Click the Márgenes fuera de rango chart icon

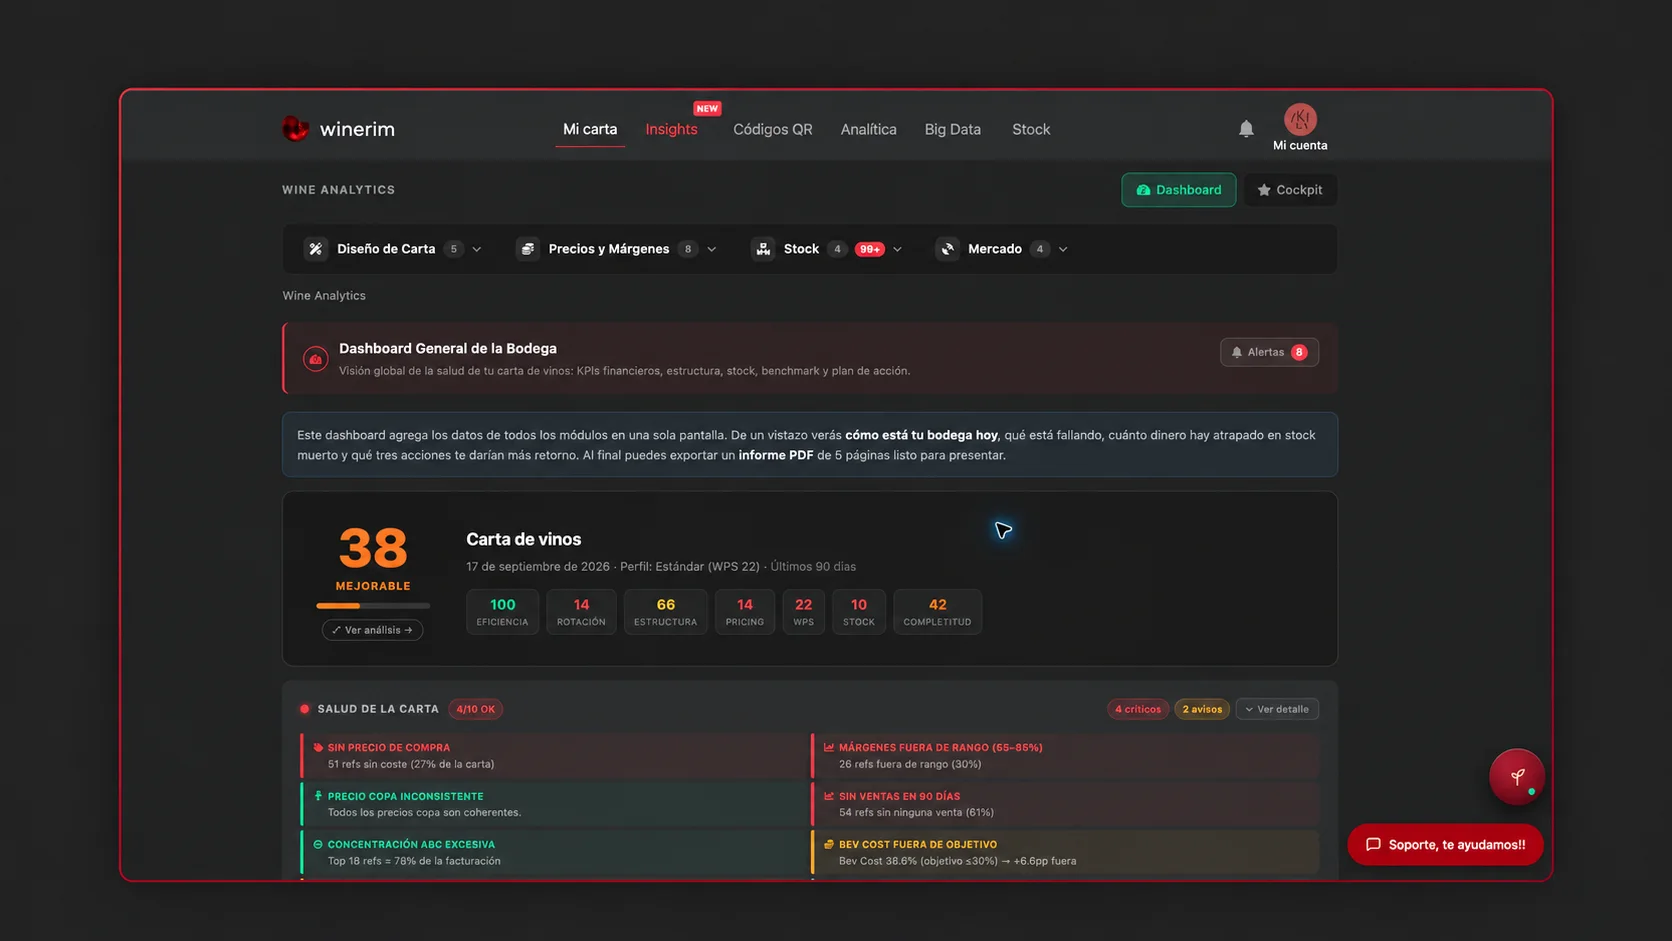[829, 748]
